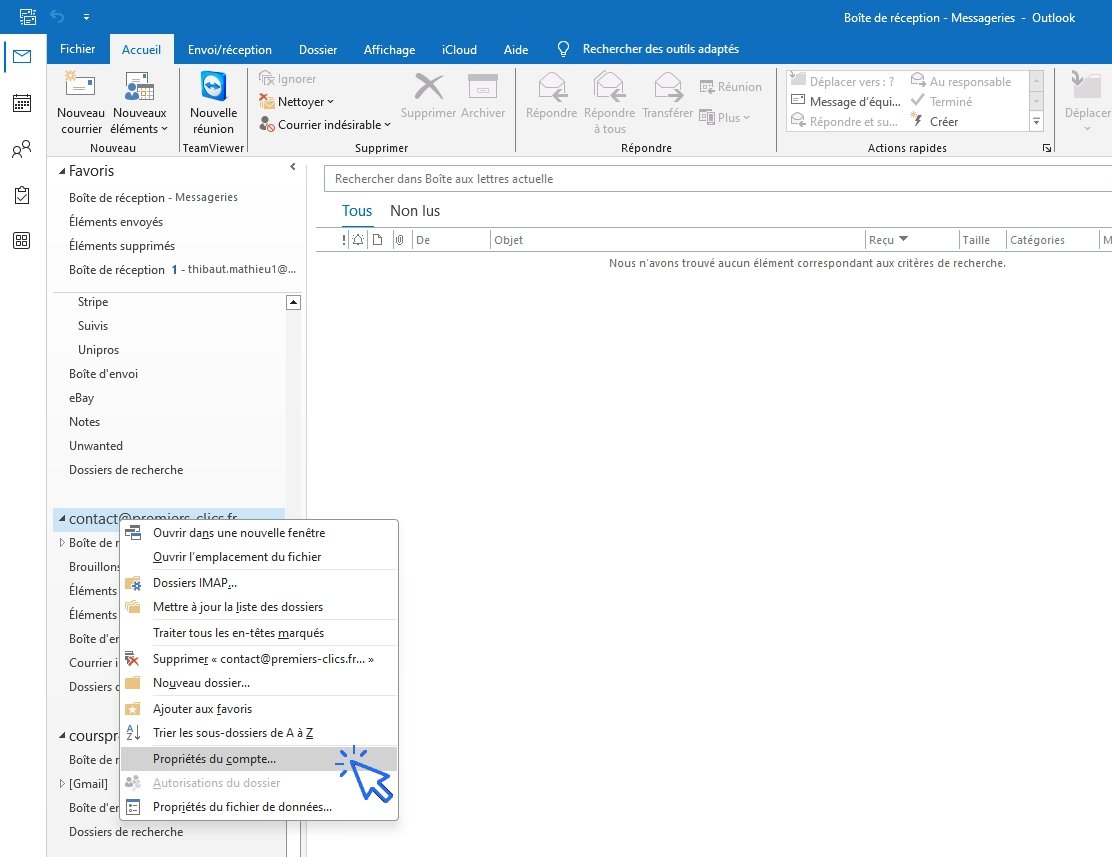Expand the [Gmail] folder
1112x857 pixels.
point(62,784)
